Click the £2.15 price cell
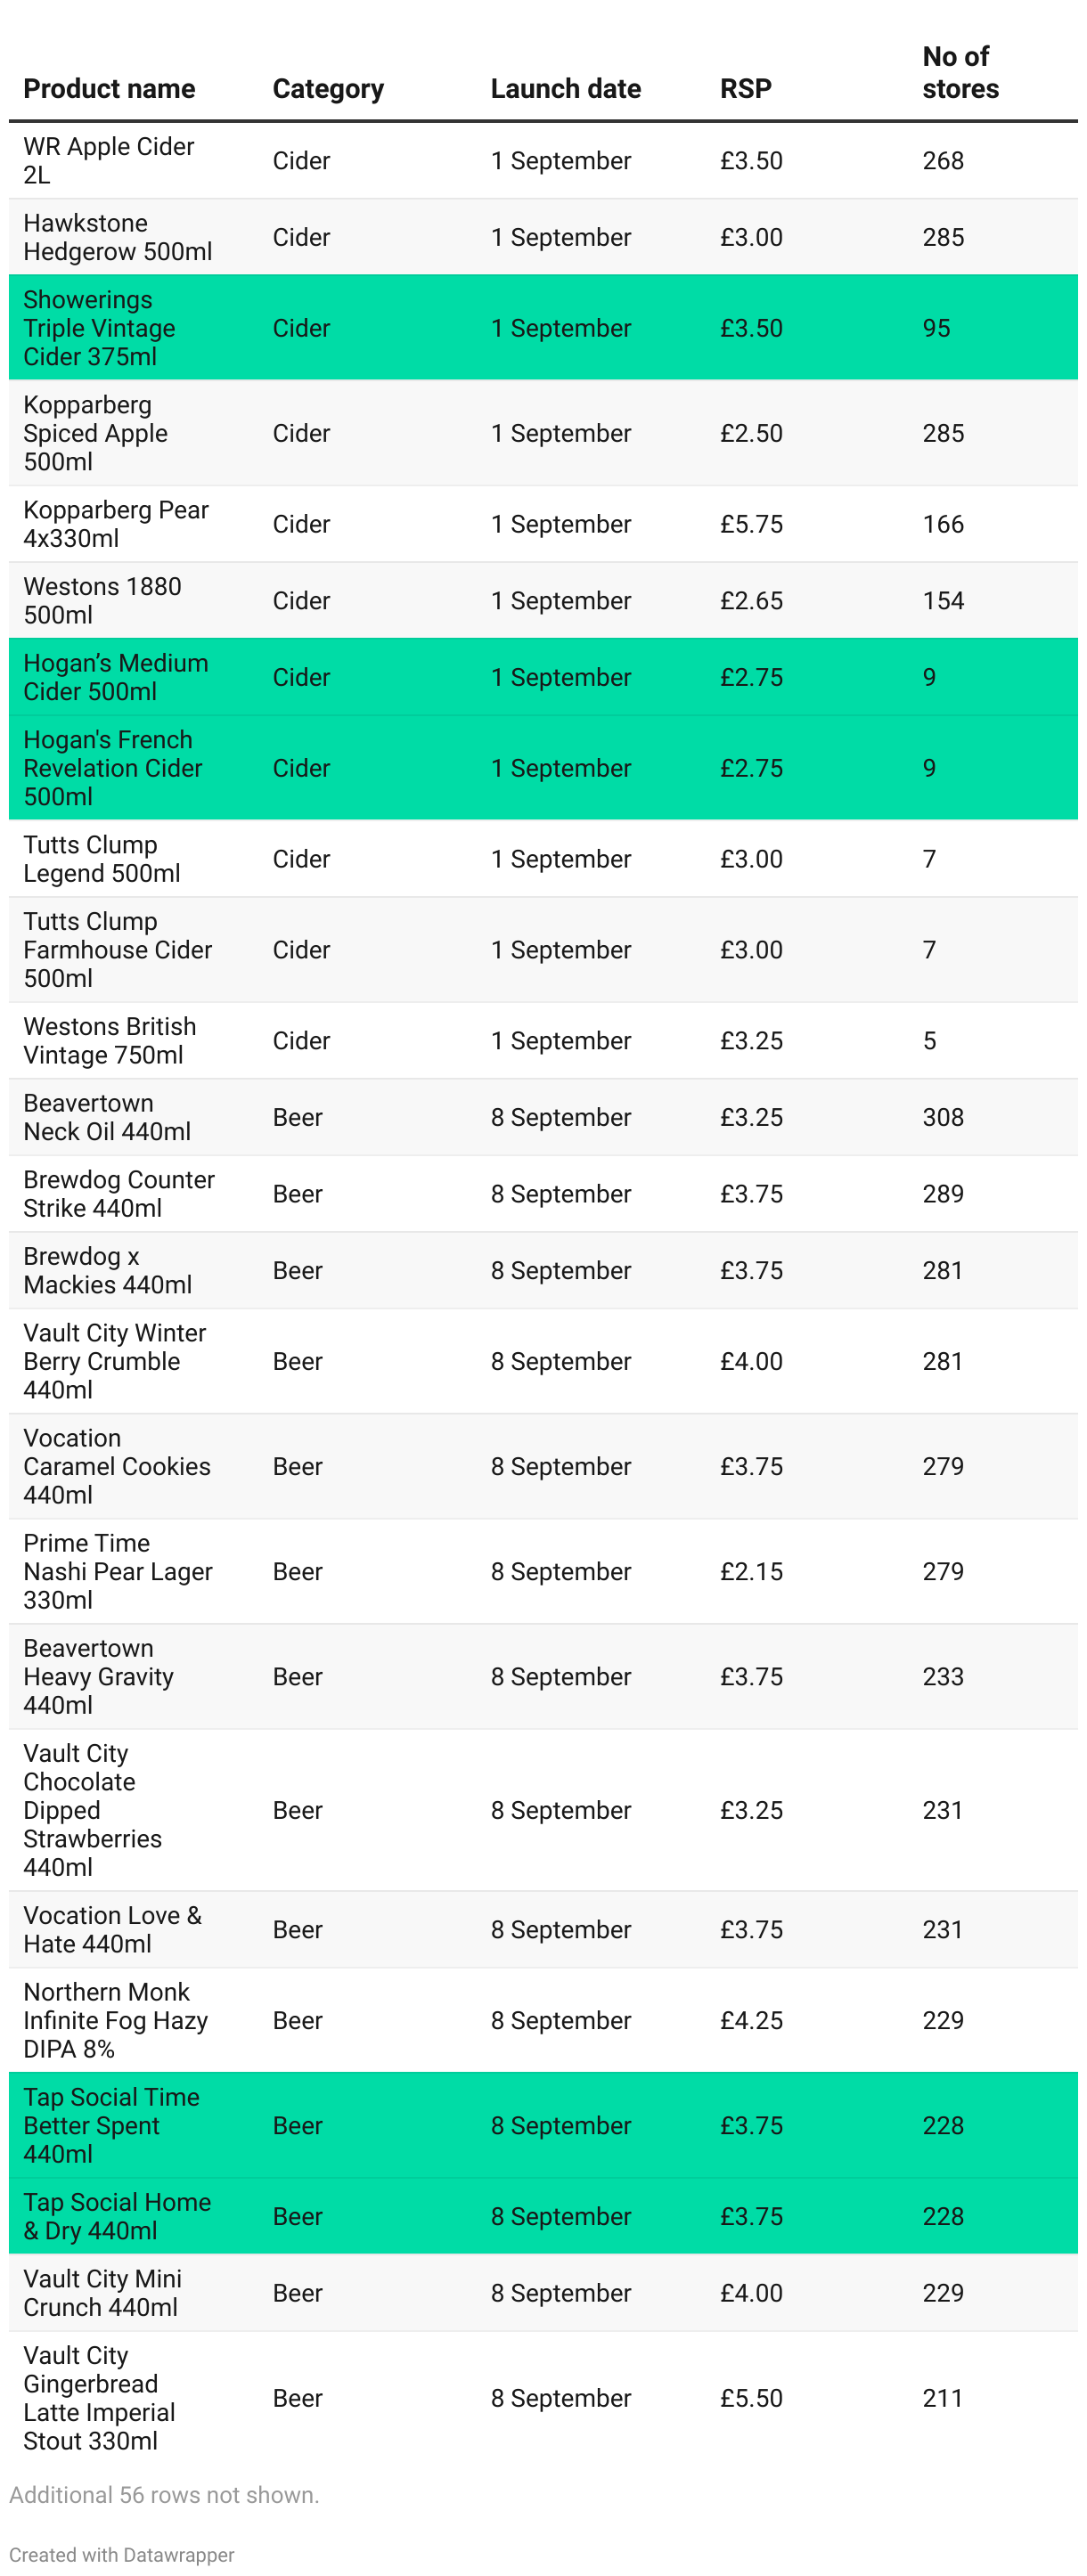The image size is (1087, 2576). tap(751, 1571)
